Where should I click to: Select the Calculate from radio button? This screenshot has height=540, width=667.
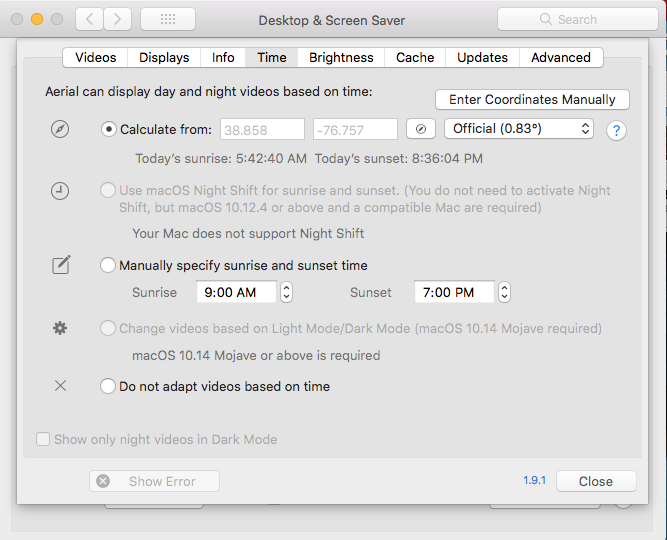point(109,129)
